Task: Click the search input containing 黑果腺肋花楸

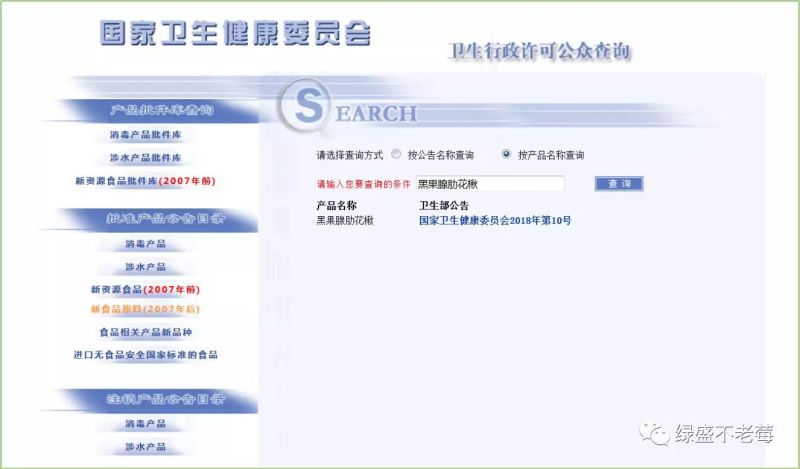Action: click(490, 184)
